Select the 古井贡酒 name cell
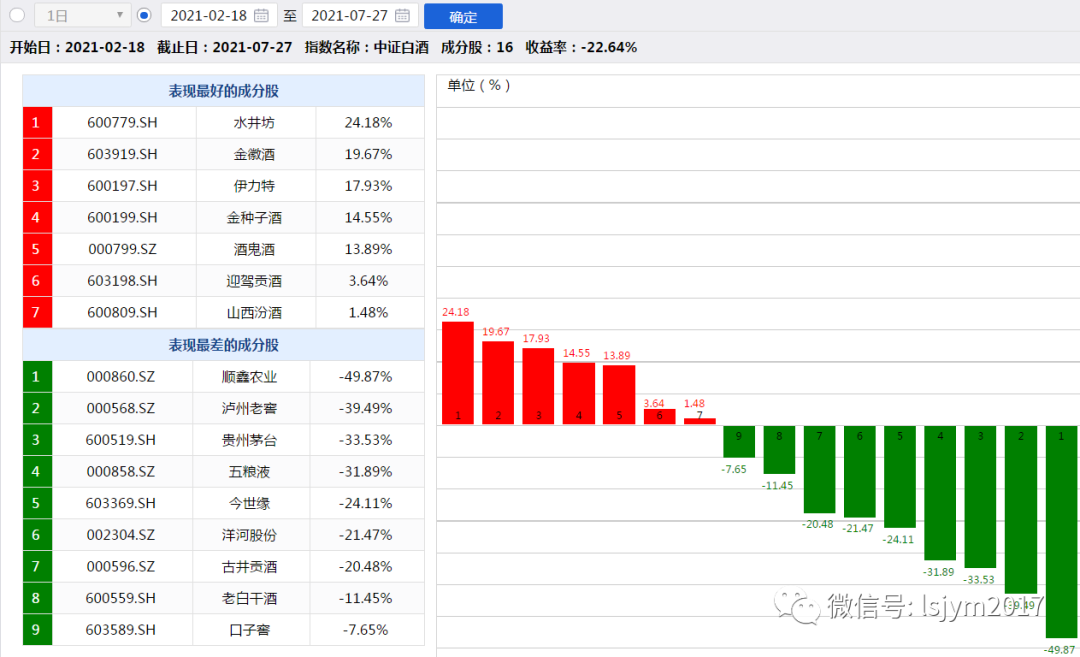 [x=249, y=567]
